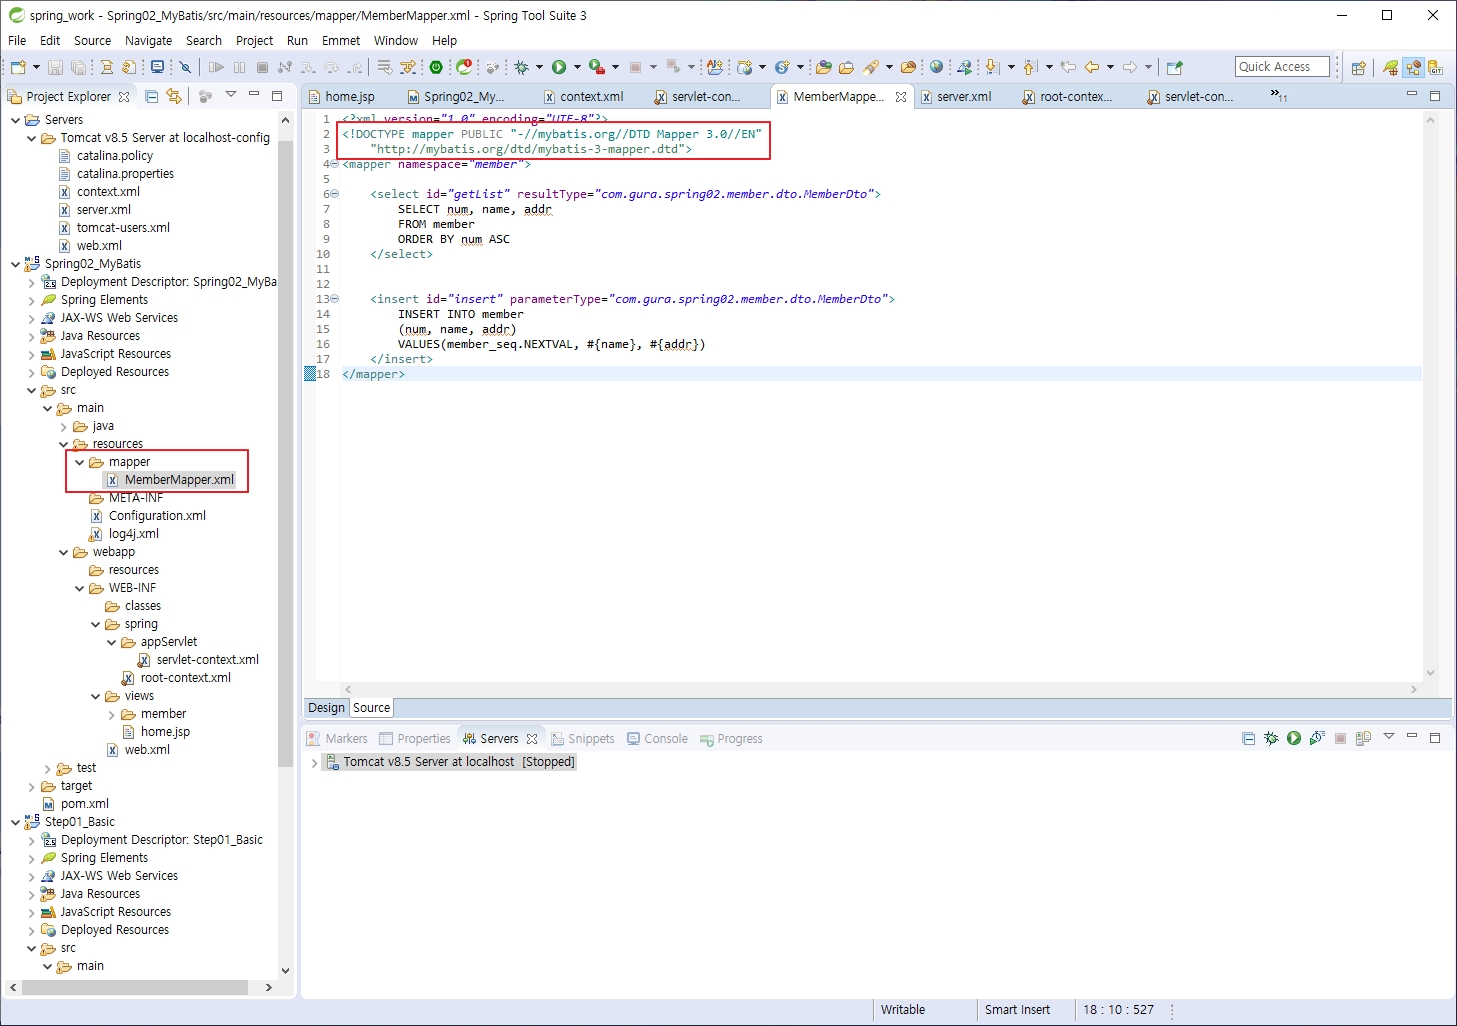
Task: Select servlet-context.xml in Project Explorer tree
Action: click(207, 660)
